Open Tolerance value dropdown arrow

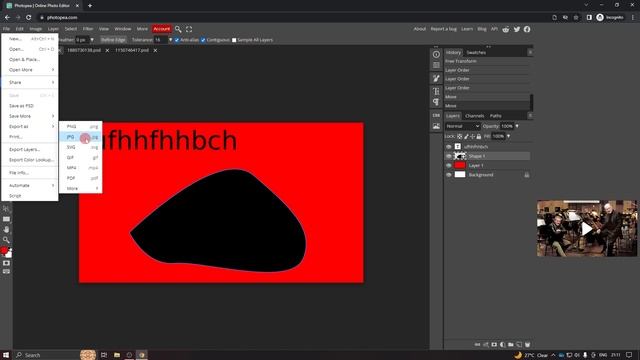click(170, 40)
